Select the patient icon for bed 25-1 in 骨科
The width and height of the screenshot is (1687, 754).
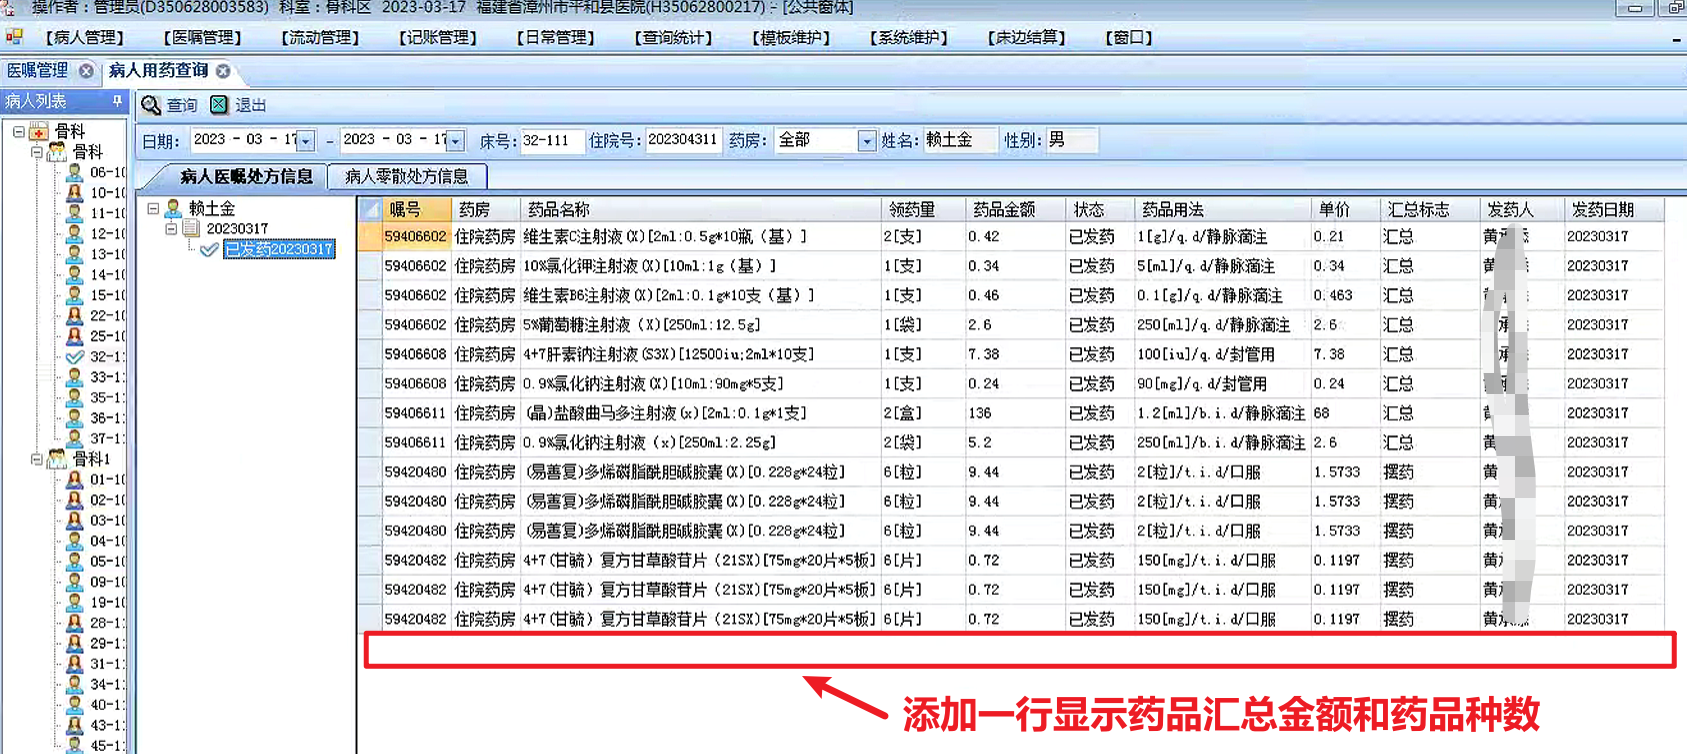[75, 336]
